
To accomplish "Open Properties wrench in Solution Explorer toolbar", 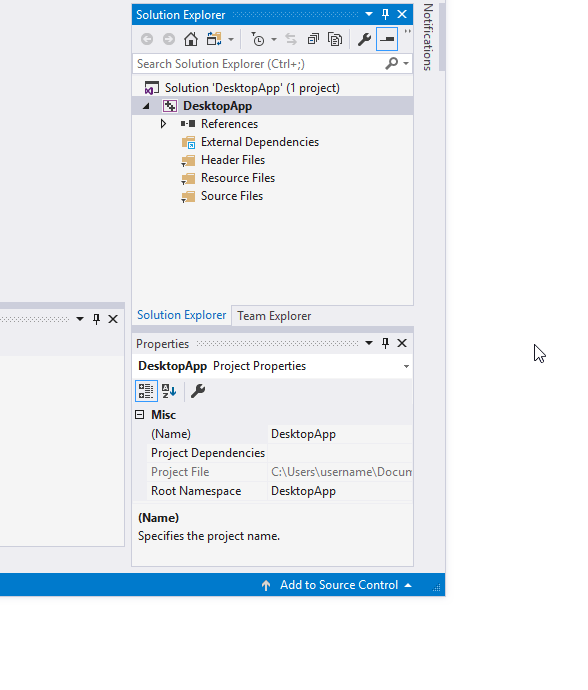I will [x=364, y=40].
